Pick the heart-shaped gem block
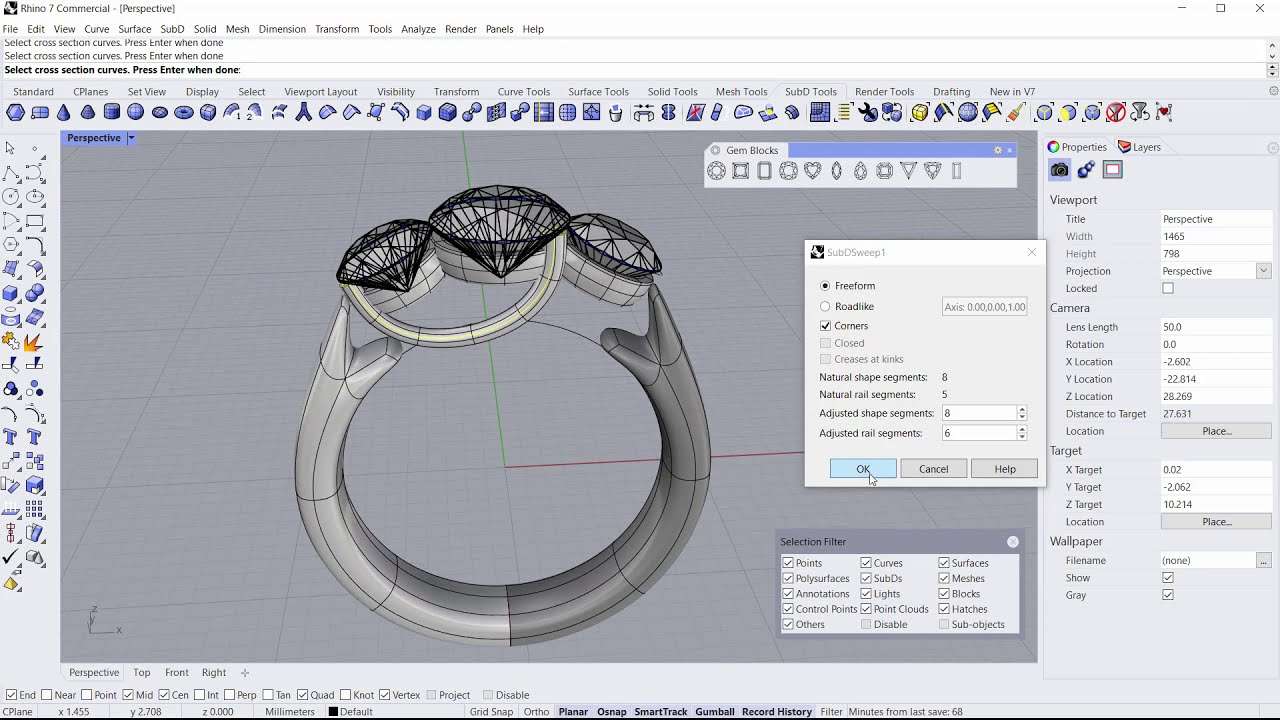The width and height of the screenshot is (1280, 720). 812,171
